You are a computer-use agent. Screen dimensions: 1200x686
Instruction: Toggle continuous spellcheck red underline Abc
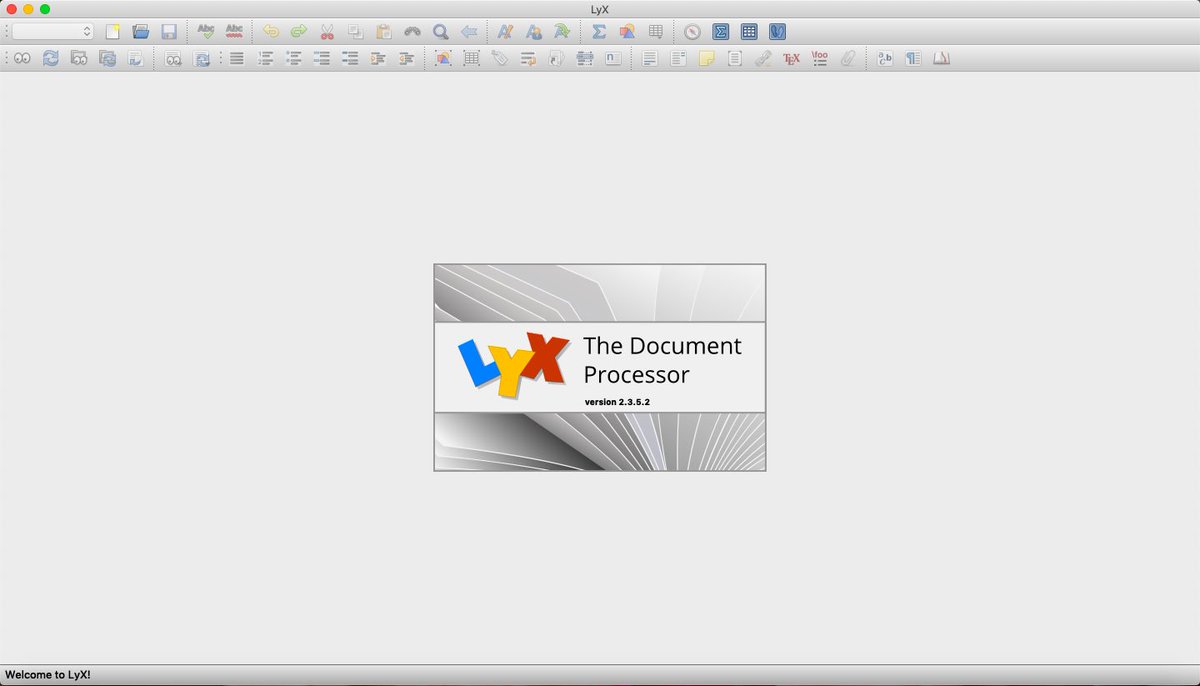234,32
